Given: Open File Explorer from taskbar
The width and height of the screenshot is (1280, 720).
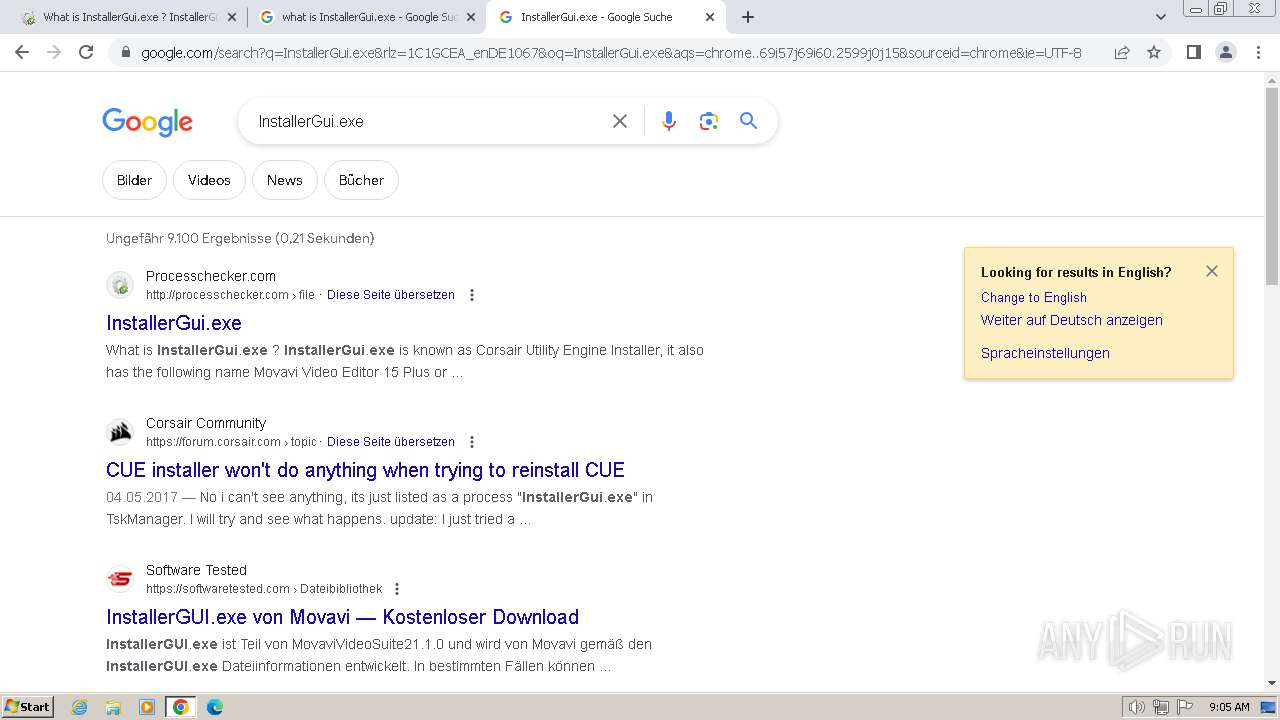Looking at the screenshot, I should pyautogui.click(x=113, y=707).
